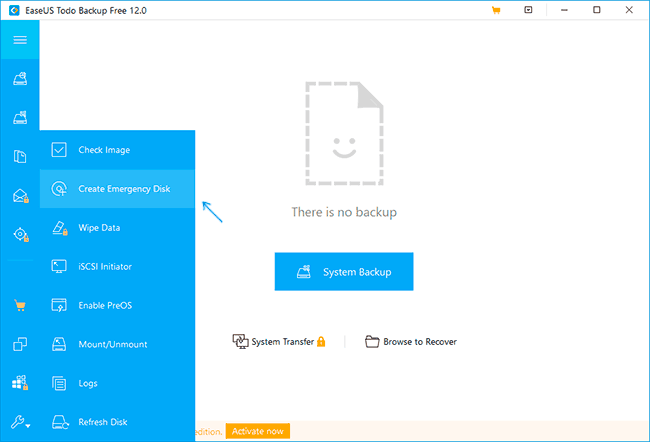The height and width of the screenshot is (442, 650).
Task: Click the Activate now button
Action: click(257, 431)
